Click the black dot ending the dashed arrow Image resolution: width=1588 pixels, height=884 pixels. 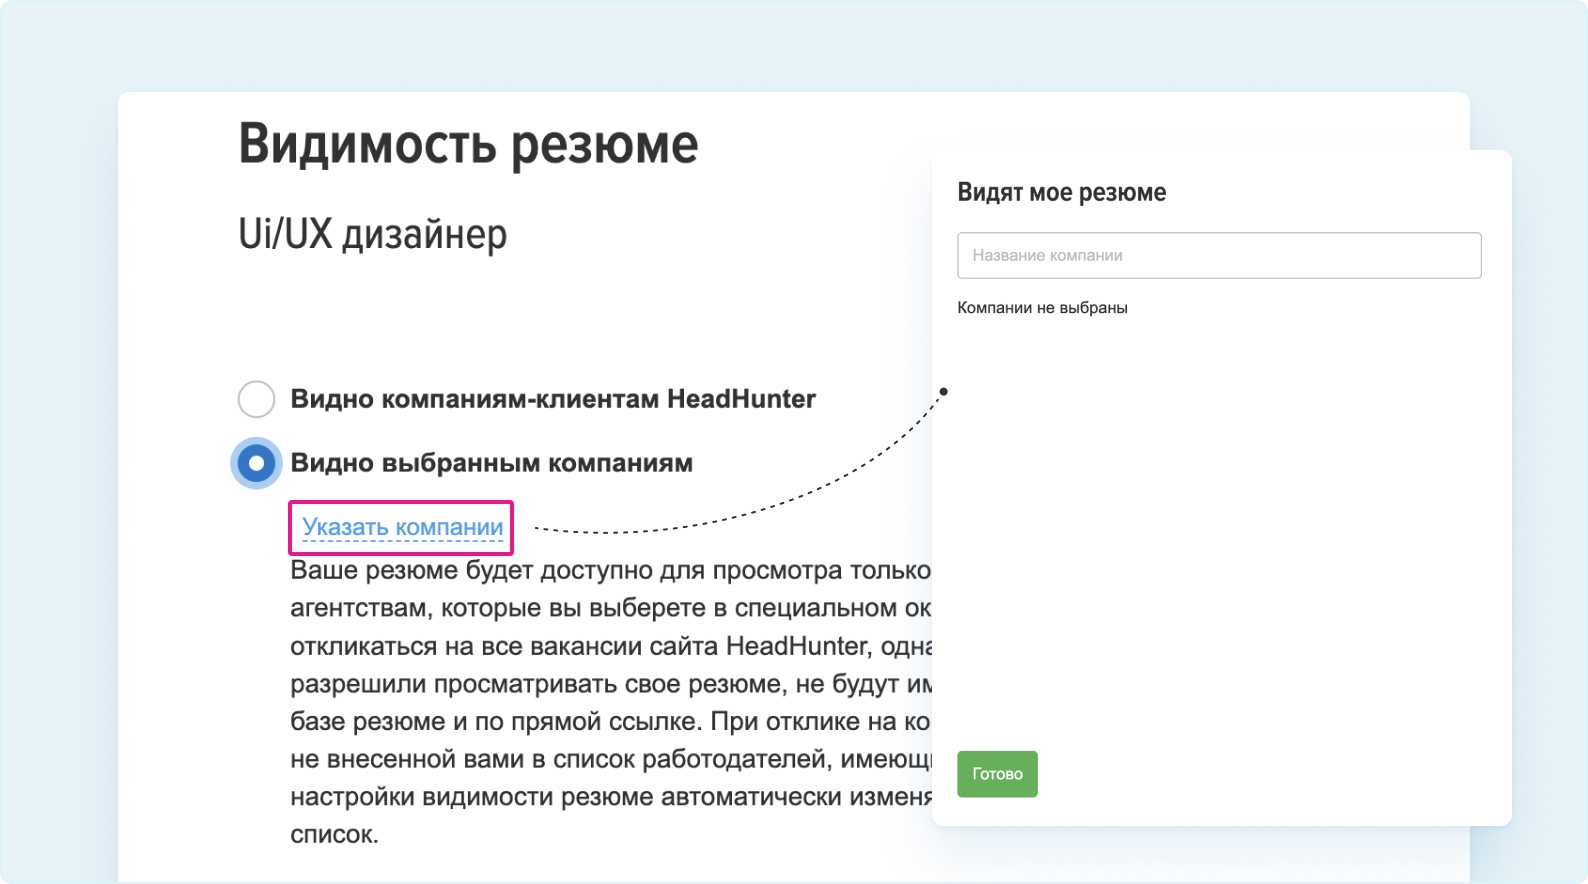(943, 391)
